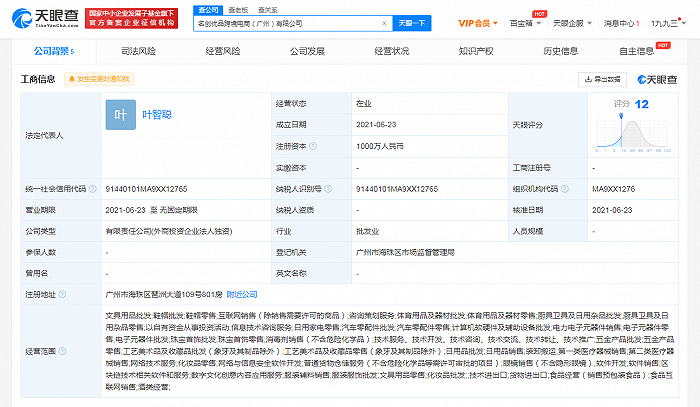This screenshot has height=407, width=700.
Task: Click the 天眼查 watermark logo beside export
Action: pyautogui.click(x=659, y=79)
